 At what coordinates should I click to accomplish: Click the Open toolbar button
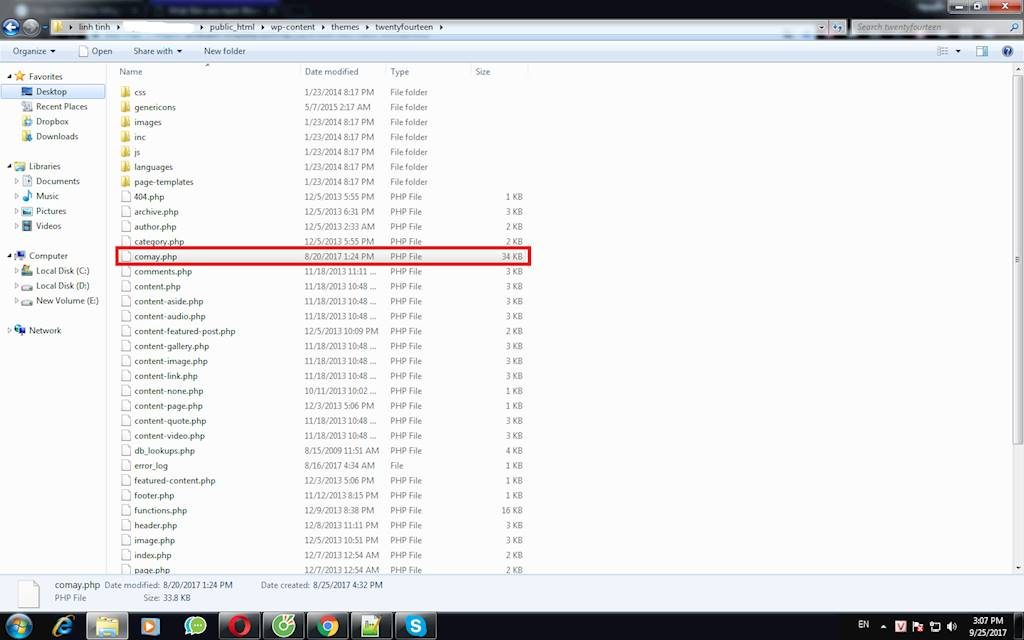95,51
